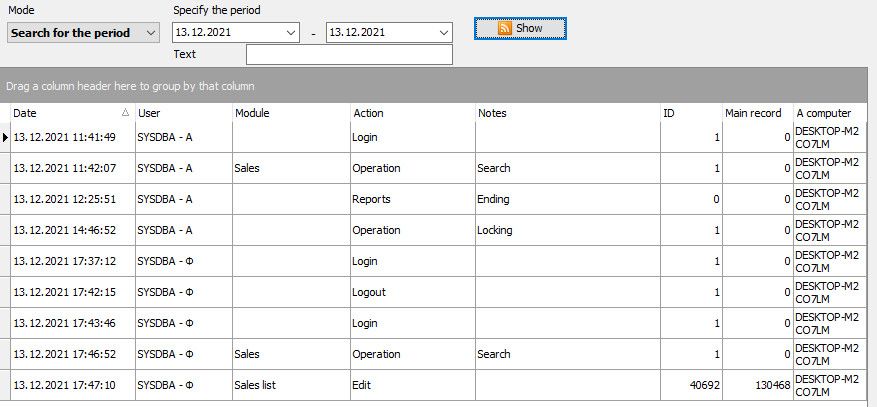Click the Module column header
Image resolution: width=877 pixels, height=407 pixels.
point(290,113)
